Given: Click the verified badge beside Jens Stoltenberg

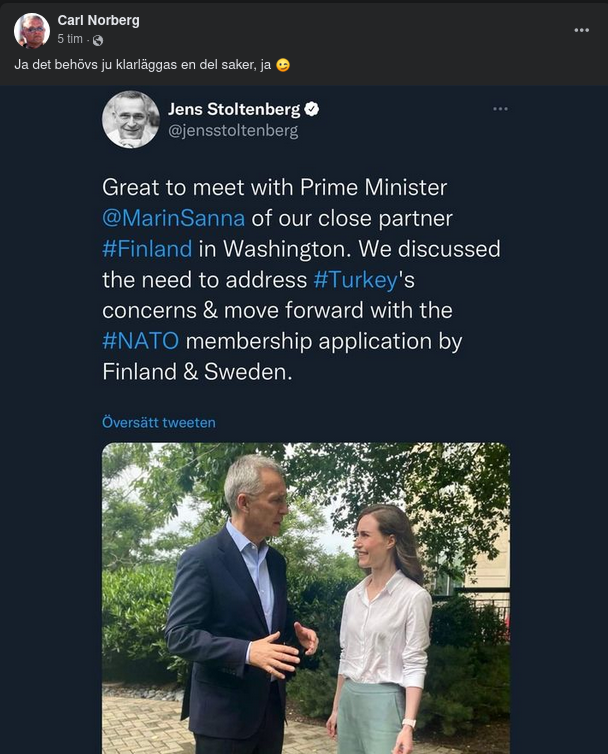Looking at the screenshot, I should (x=312, y=109).
